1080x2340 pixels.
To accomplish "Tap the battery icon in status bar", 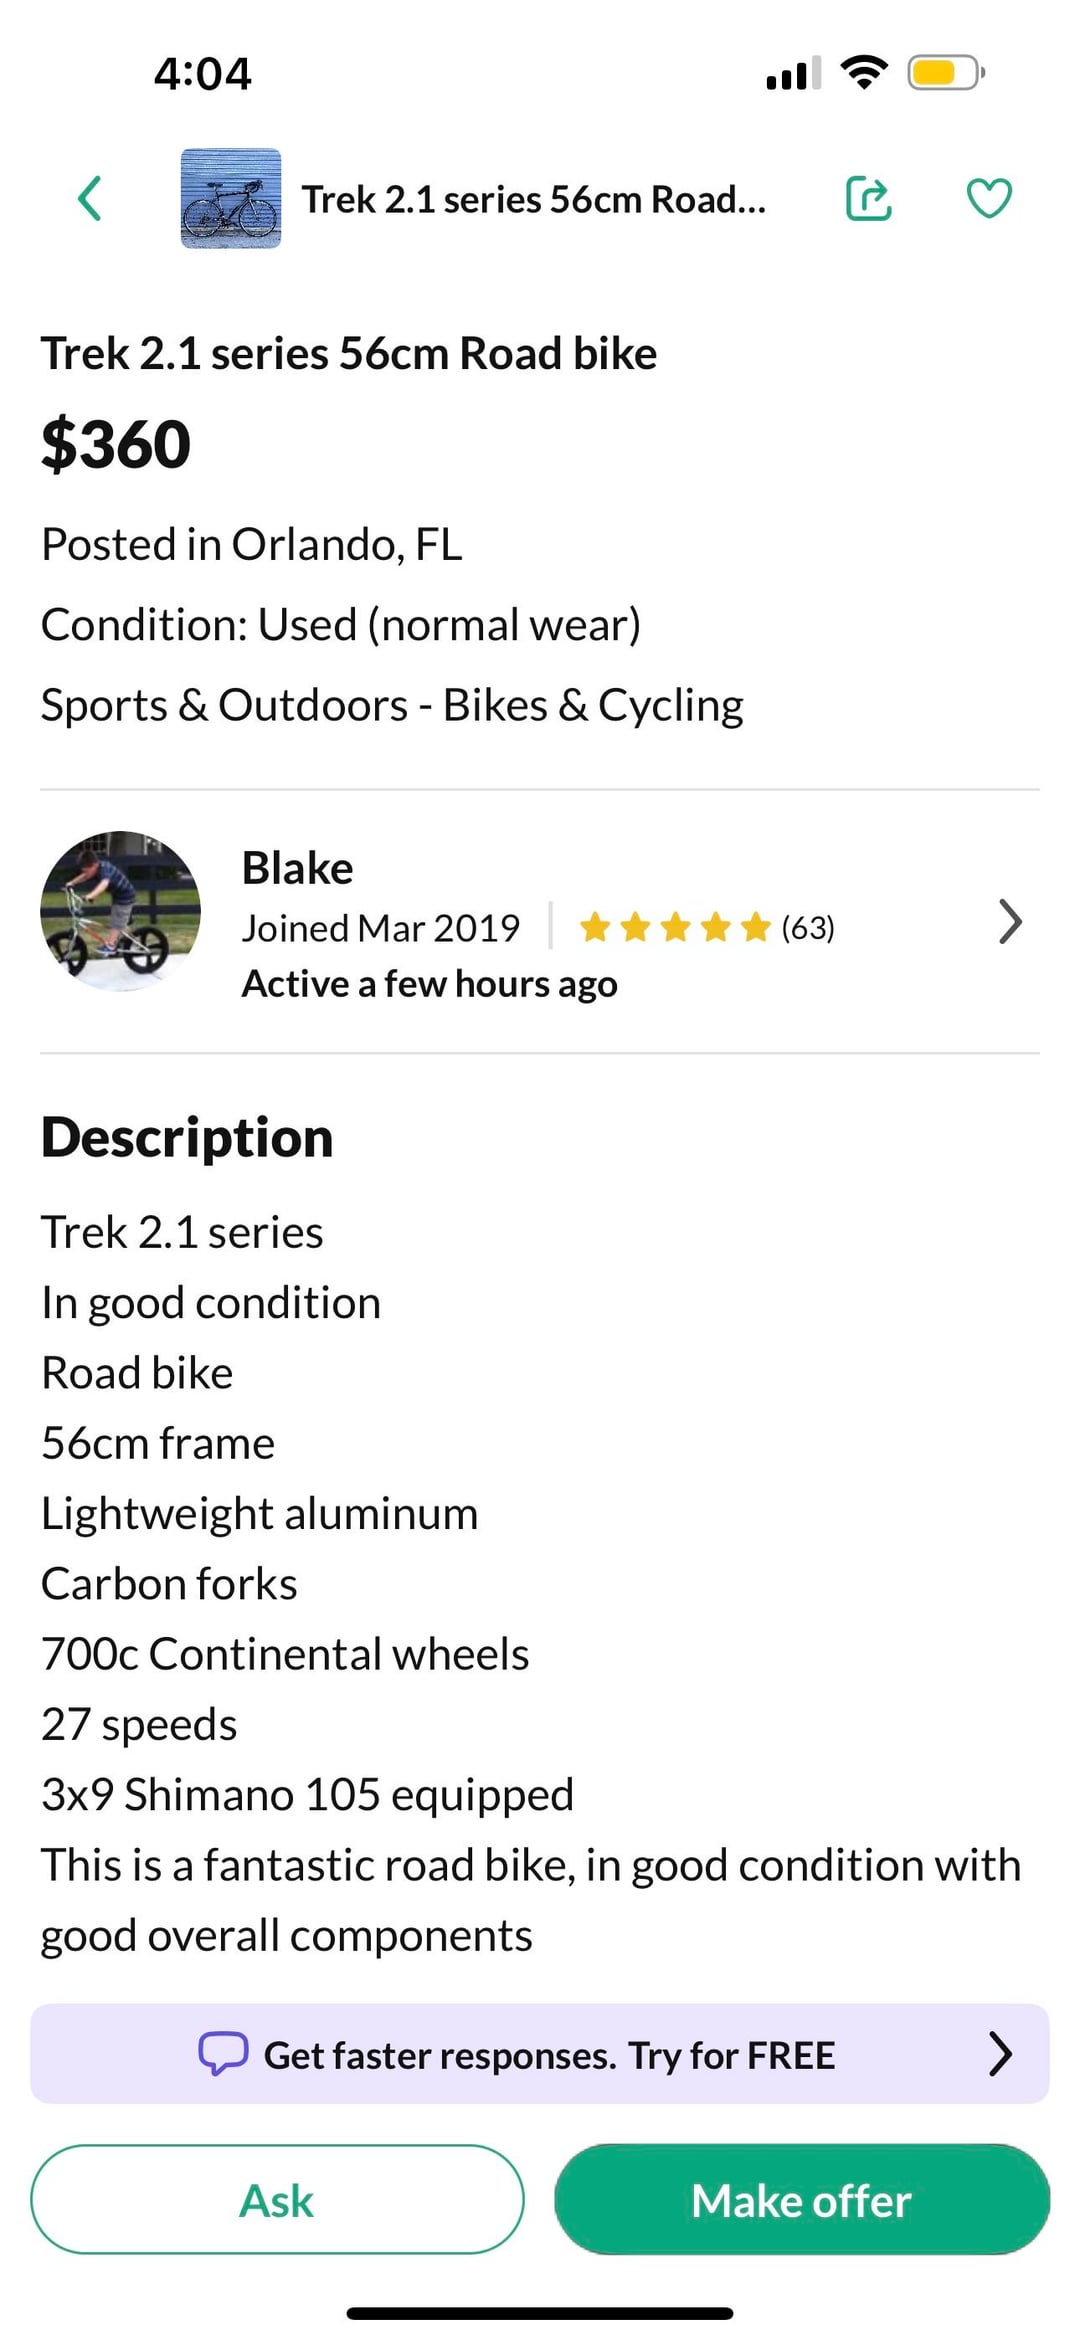I will [x=945, y=73].
